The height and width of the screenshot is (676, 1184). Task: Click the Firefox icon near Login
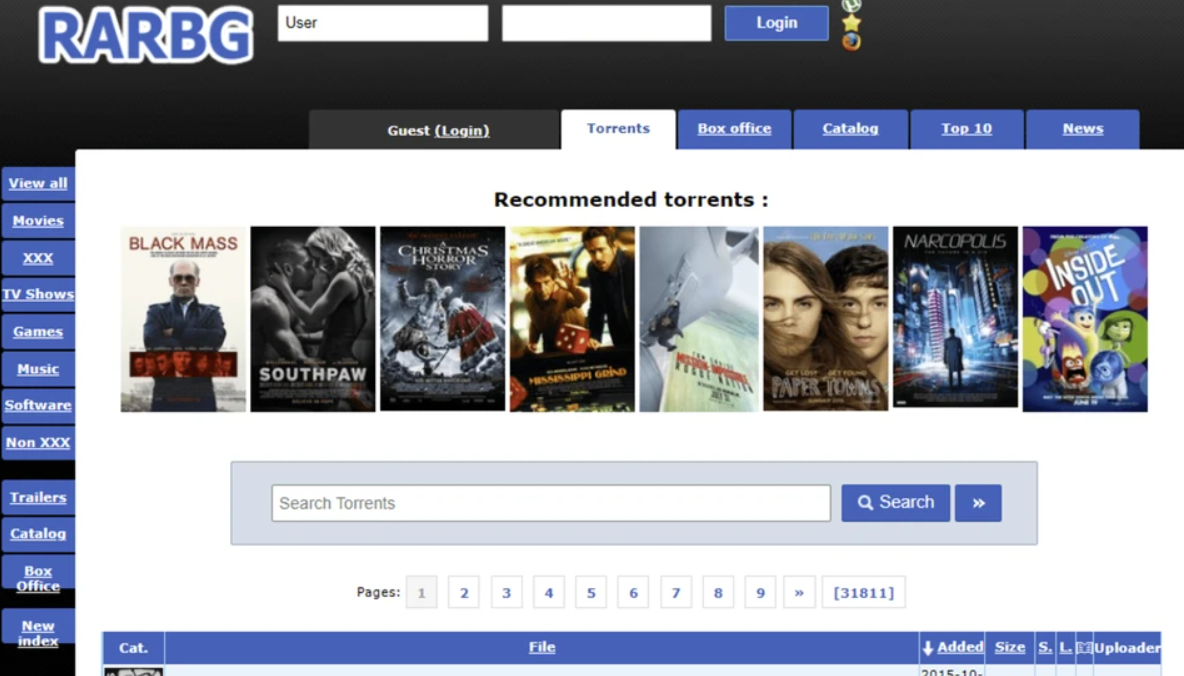click(851, 42)
